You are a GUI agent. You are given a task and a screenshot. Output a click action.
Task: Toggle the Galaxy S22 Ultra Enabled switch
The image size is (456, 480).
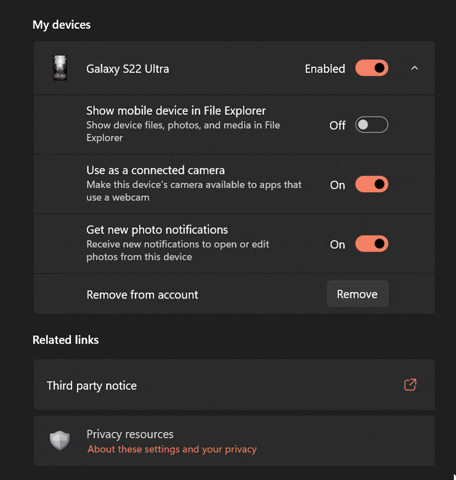tap(372, 68)
